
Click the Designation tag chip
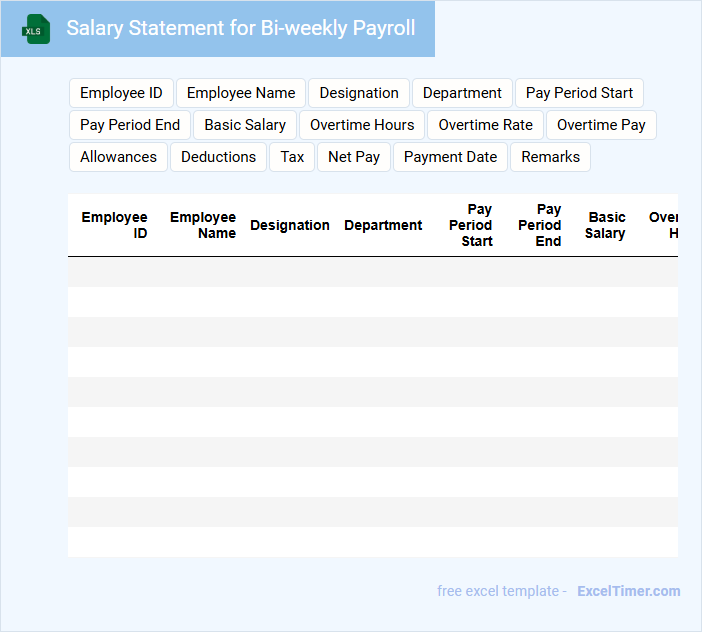coord(359,93)
